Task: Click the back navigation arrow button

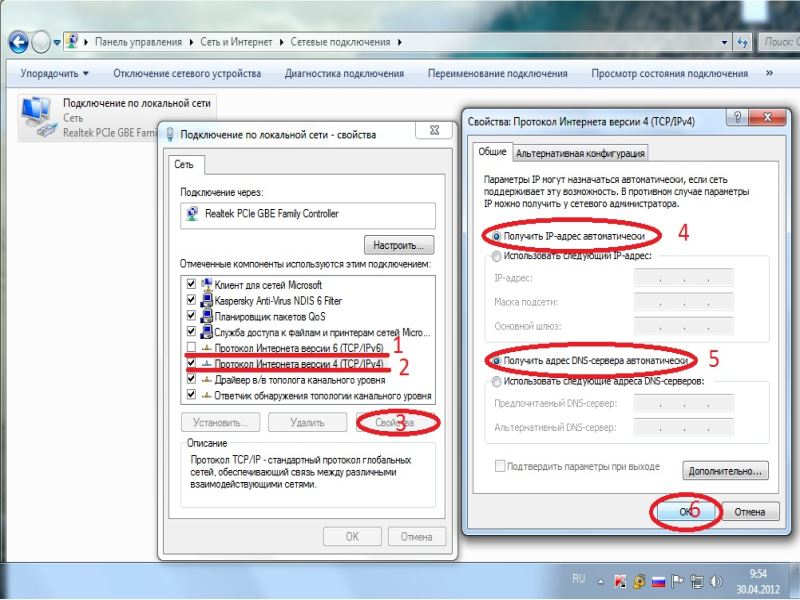Action: (x=19, y=42)
